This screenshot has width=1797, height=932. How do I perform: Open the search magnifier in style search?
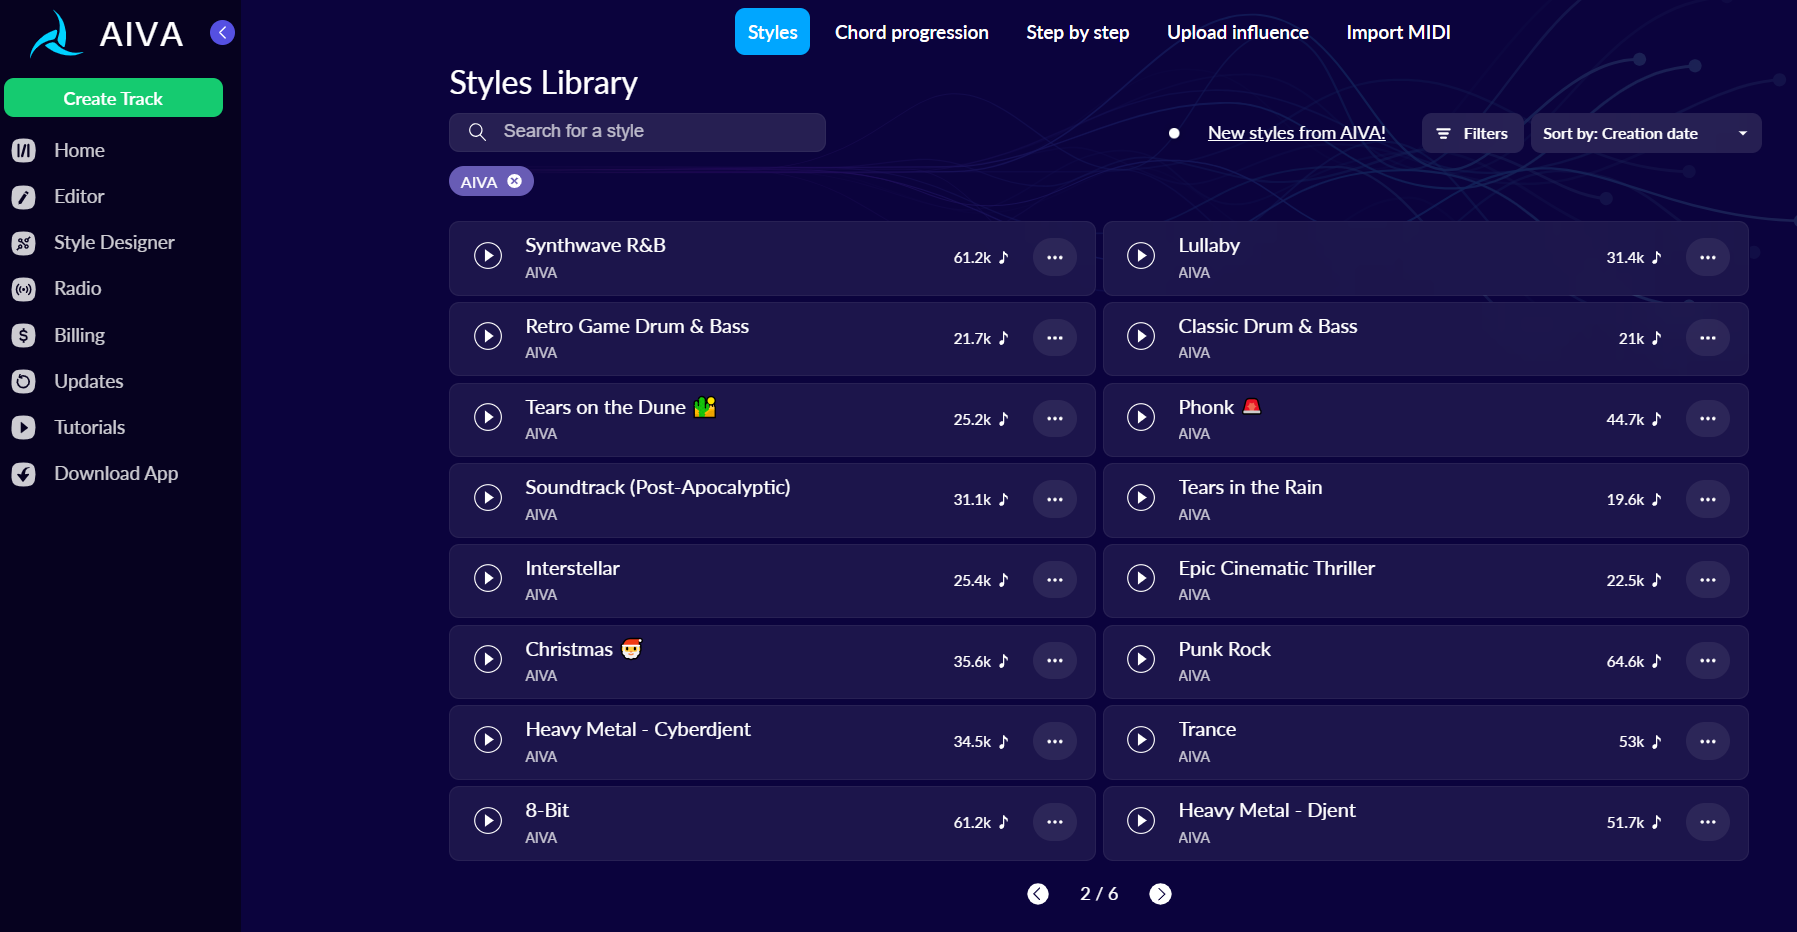[476, 131]
